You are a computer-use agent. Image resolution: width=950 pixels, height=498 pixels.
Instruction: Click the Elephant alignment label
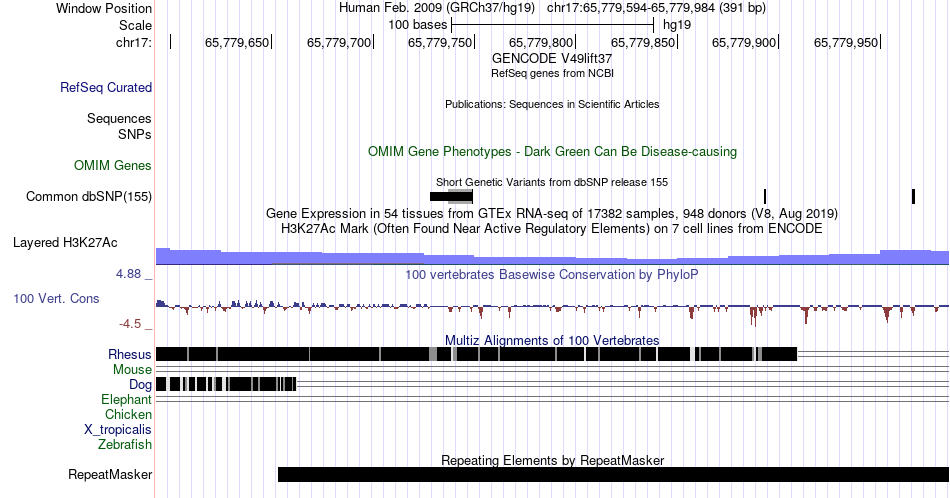[x=126, y=399]
